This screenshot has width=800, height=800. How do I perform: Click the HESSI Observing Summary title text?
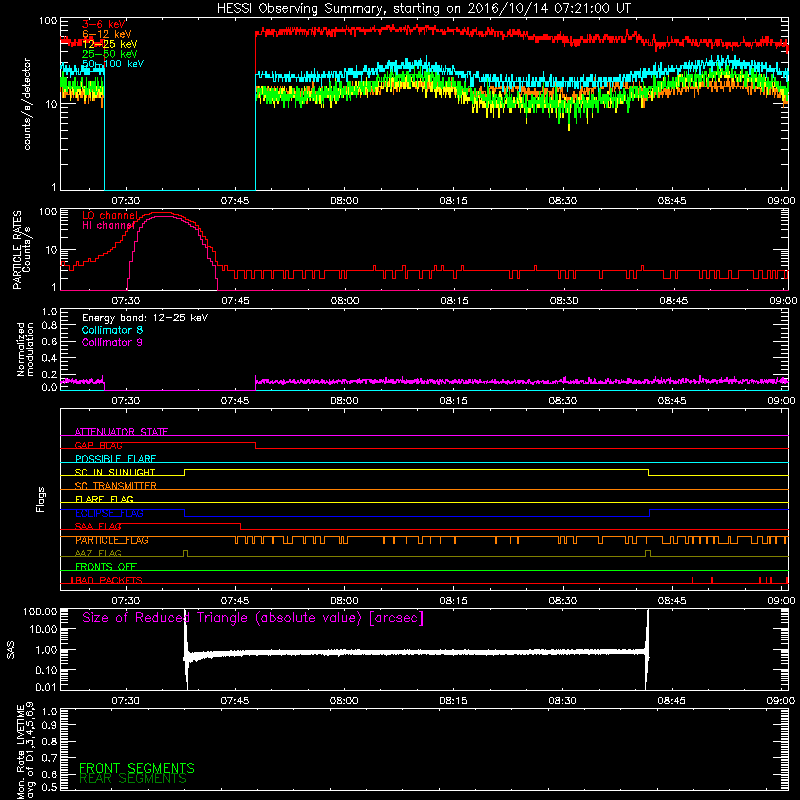tap(423, 9)
